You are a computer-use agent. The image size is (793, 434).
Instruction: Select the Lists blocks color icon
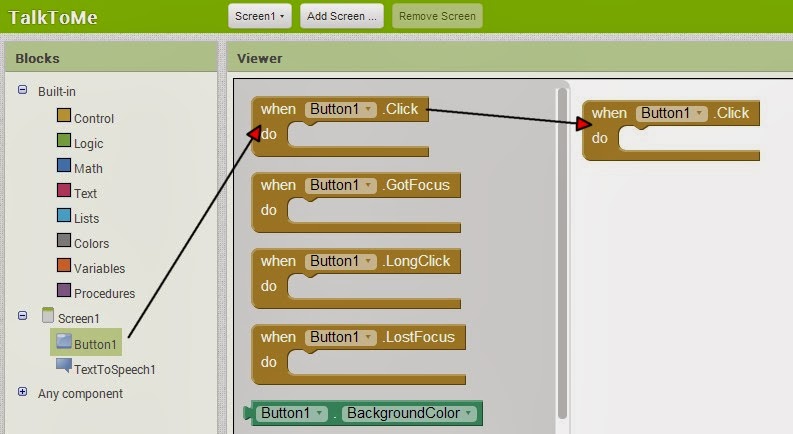click(64, 215)
